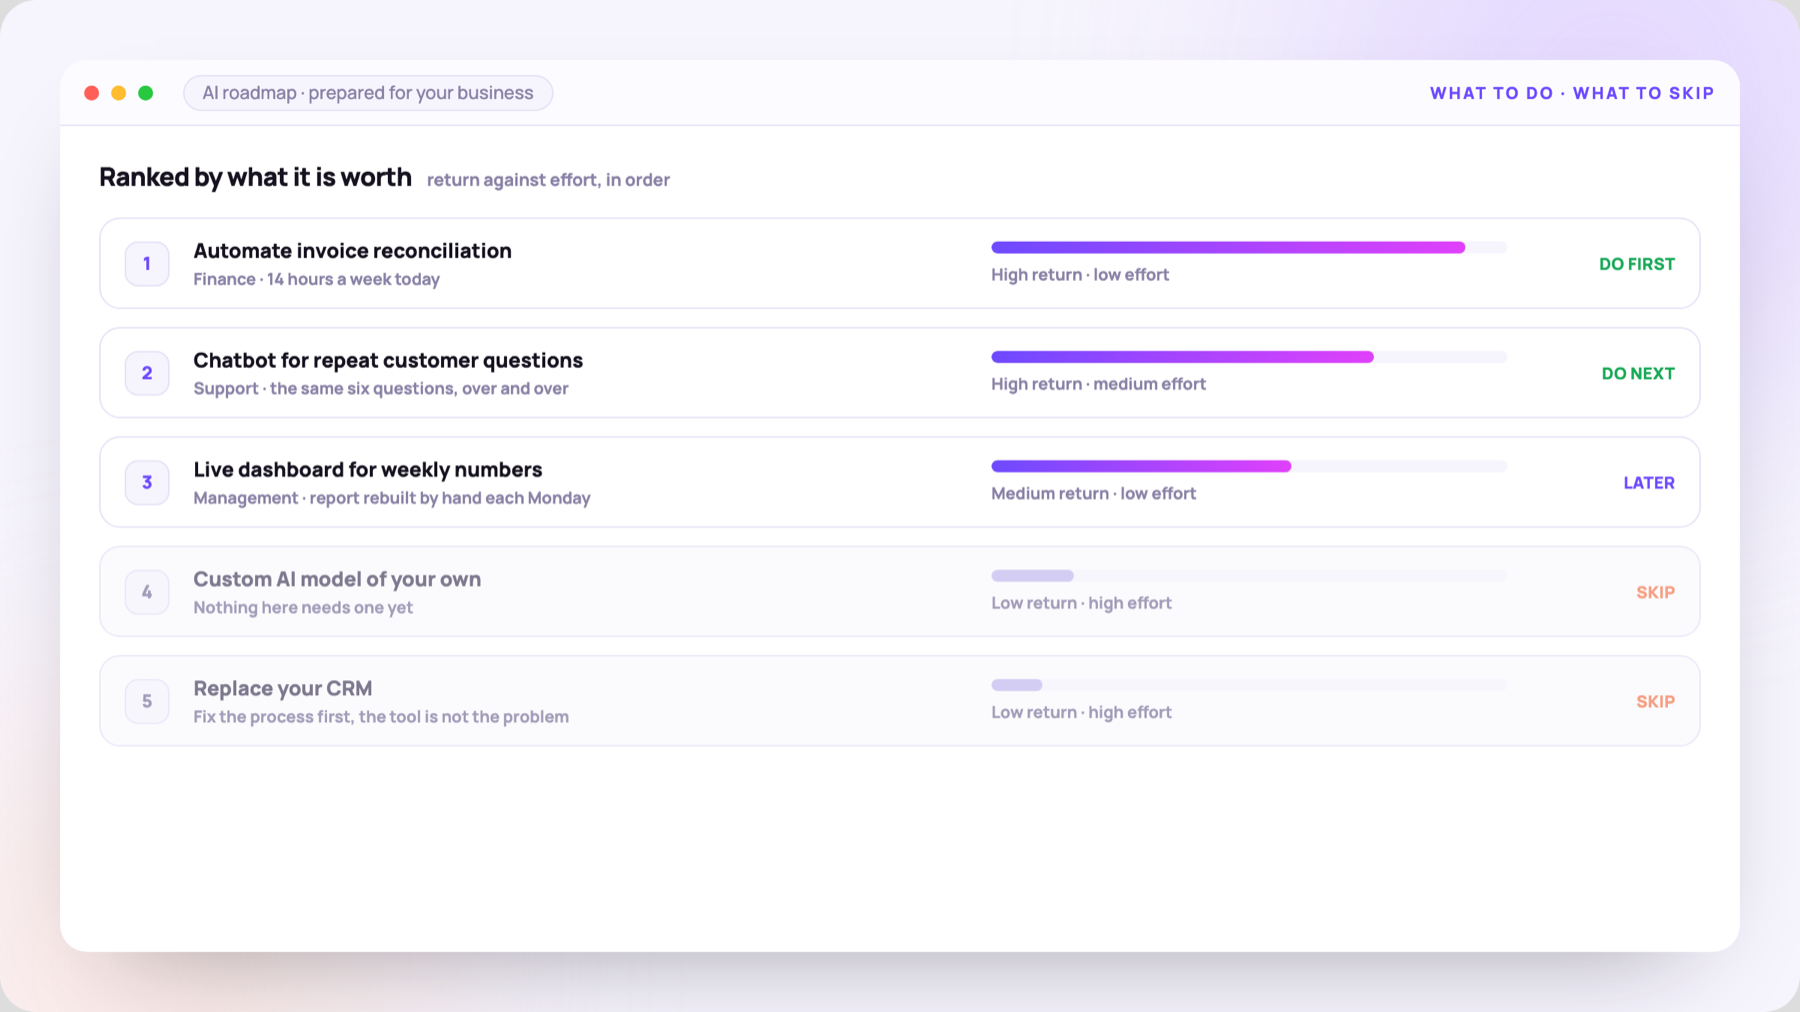Open 'Replace your CRM' title
The image size is (1800, 1012).
pos(283,688)
